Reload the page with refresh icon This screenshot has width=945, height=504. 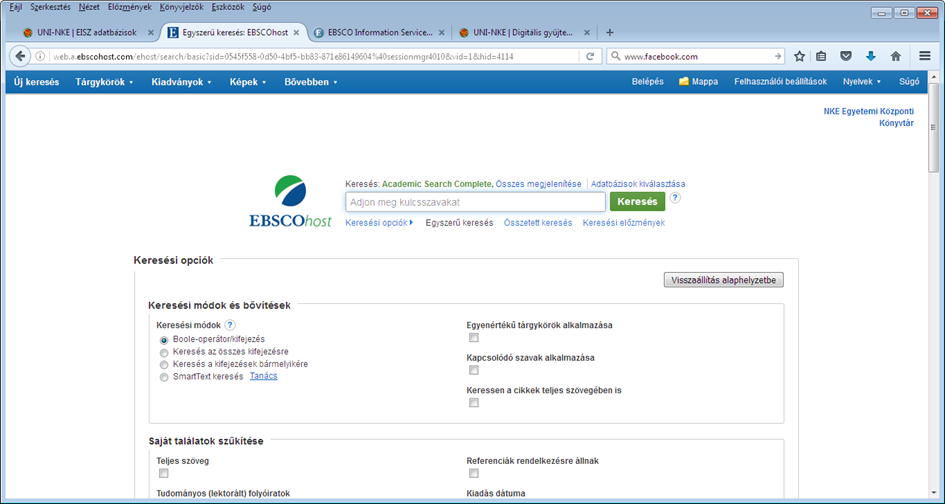[x=590, y=56]
